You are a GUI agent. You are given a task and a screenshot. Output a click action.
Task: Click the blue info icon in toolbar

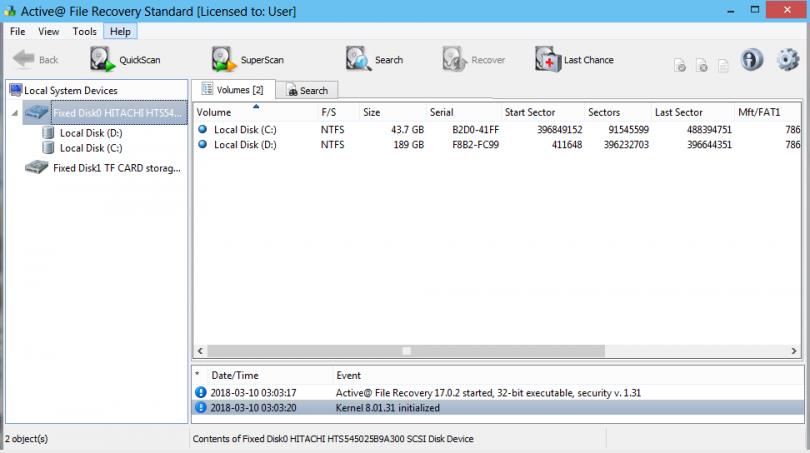click(x=751, y=60)
